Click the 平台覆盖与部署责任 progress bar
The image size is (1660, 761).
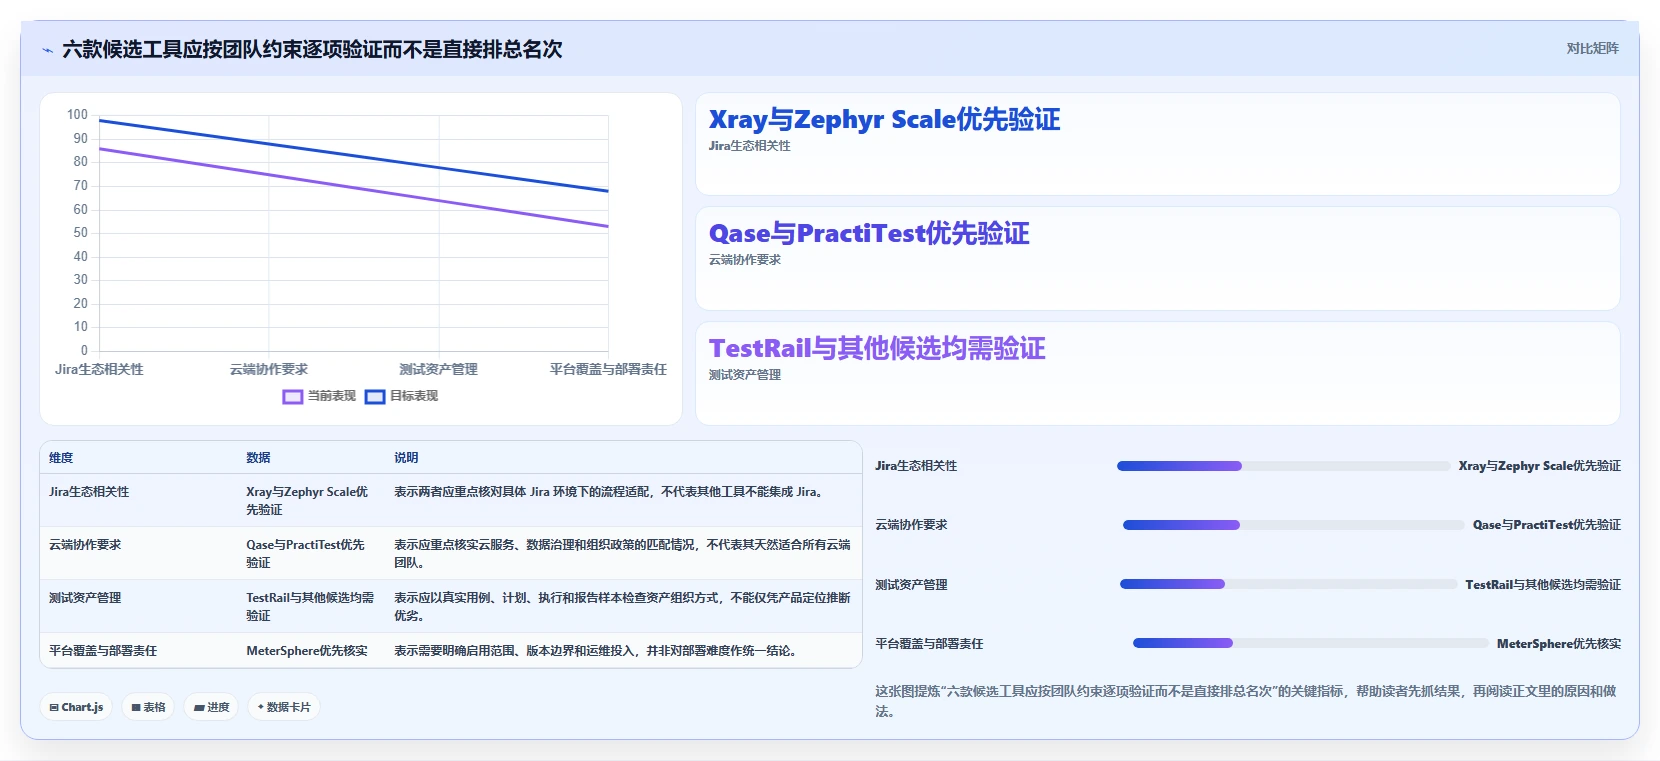click(1310, 643)
